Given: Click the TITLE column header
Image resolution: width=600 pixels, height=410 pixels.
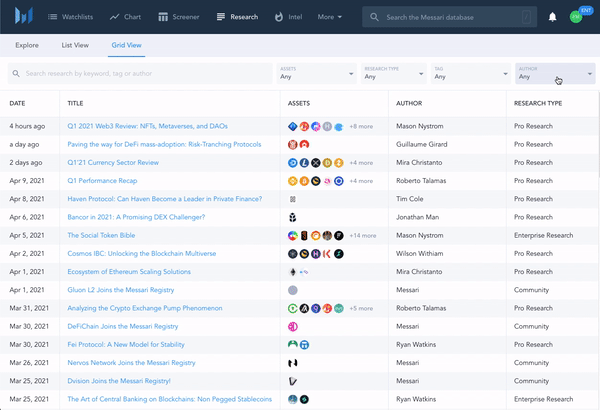Looking at the screenshot, I should 75,103.
